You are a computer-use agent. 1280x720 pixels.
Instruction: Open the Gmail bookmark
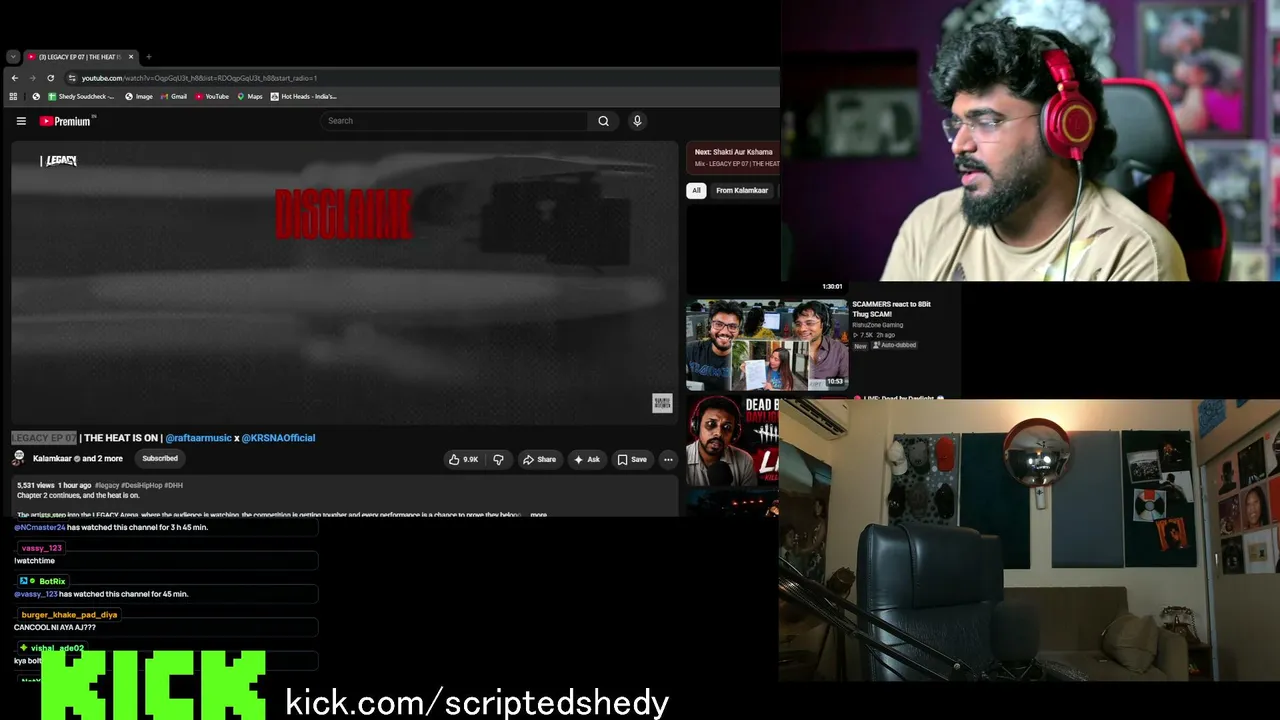tap(174, 97)
